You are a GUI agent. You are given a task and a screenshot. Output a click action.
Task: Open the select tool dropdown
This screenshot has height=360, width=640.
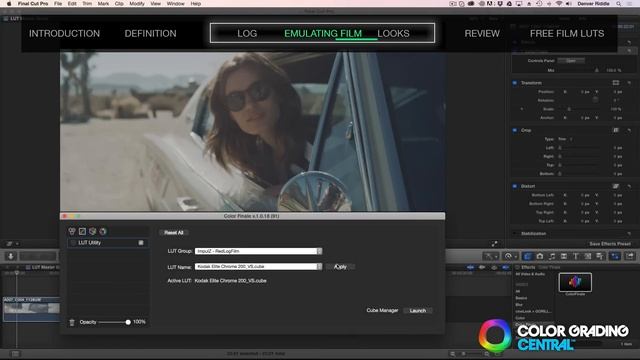click(x=490, y=256)
